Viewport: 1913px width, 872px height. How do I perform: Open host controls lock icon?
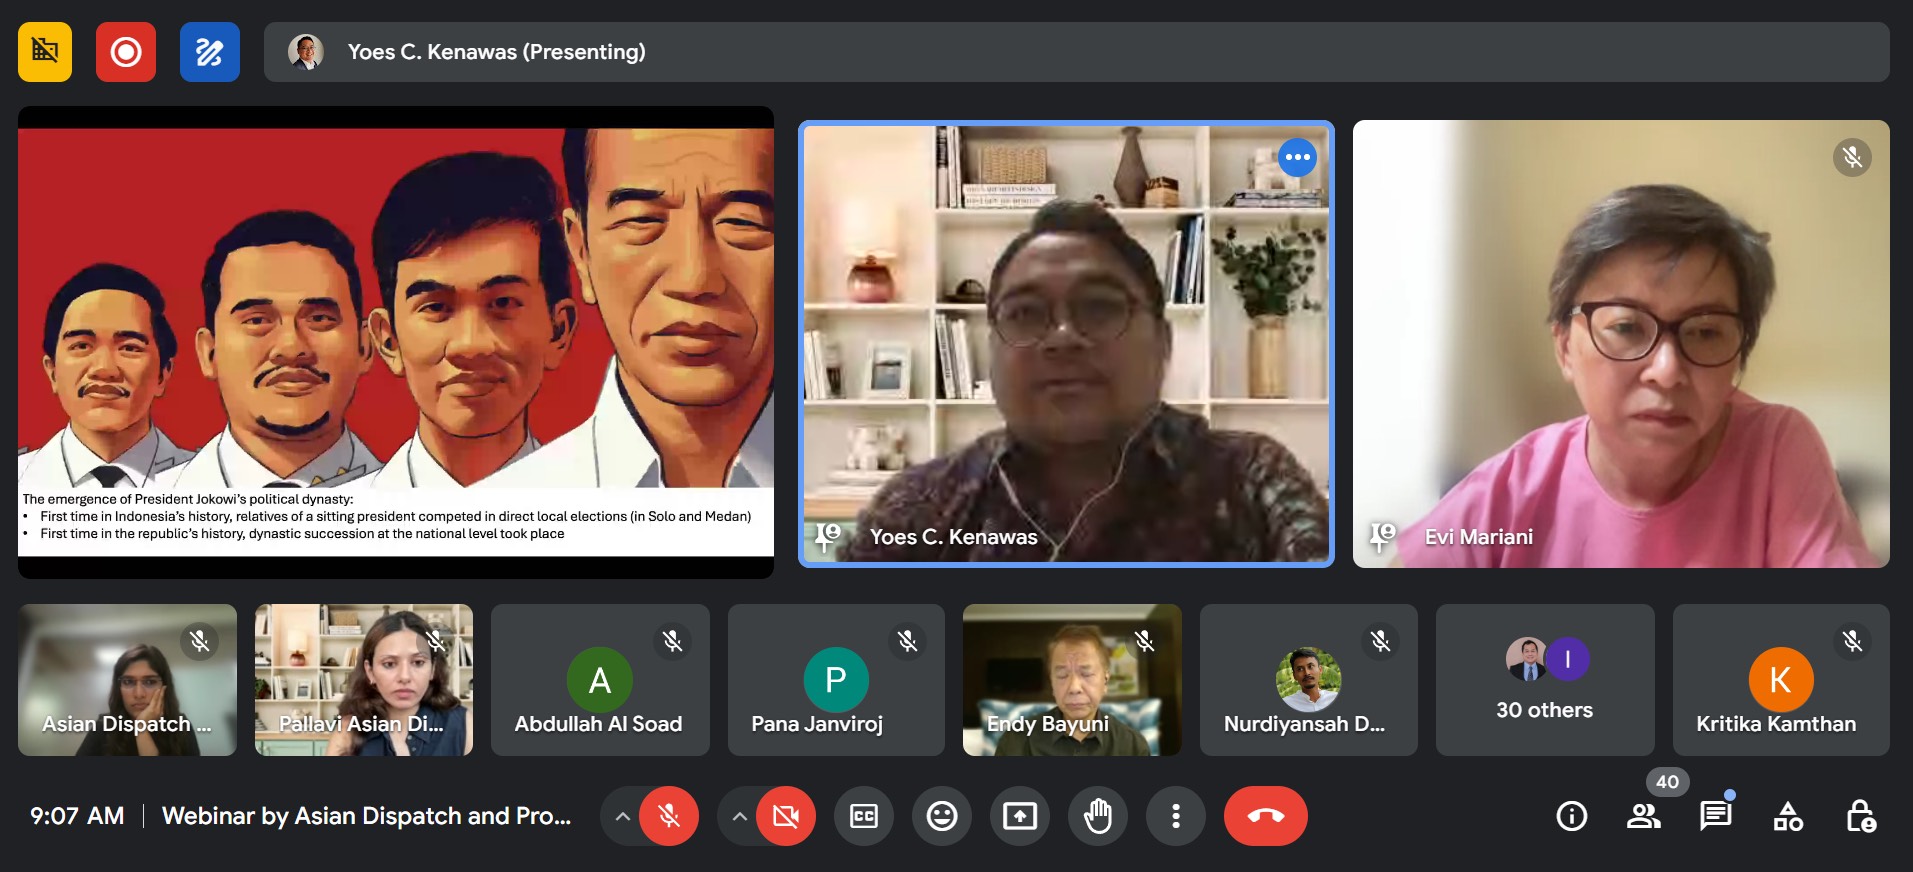click(1860, 816)
